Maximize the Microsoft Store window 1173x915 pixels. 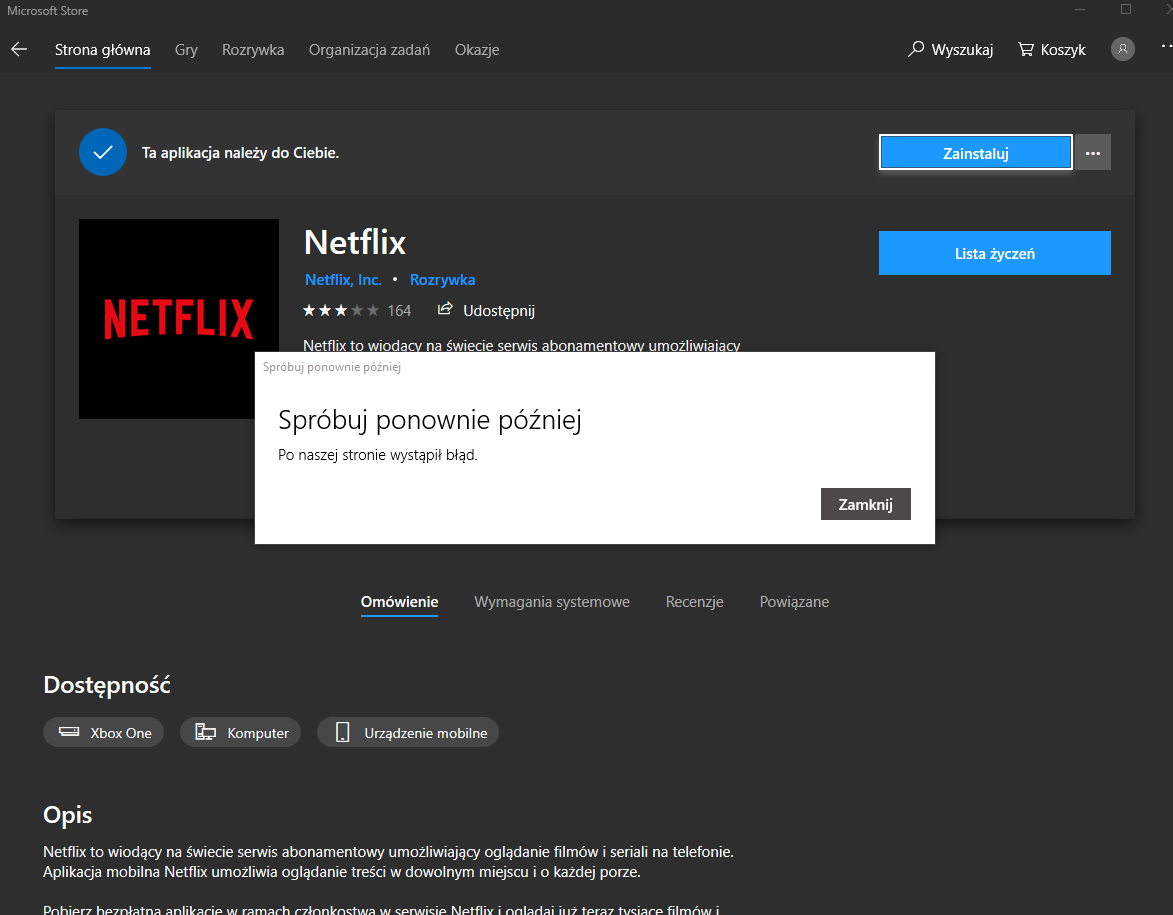(1126, 10)
